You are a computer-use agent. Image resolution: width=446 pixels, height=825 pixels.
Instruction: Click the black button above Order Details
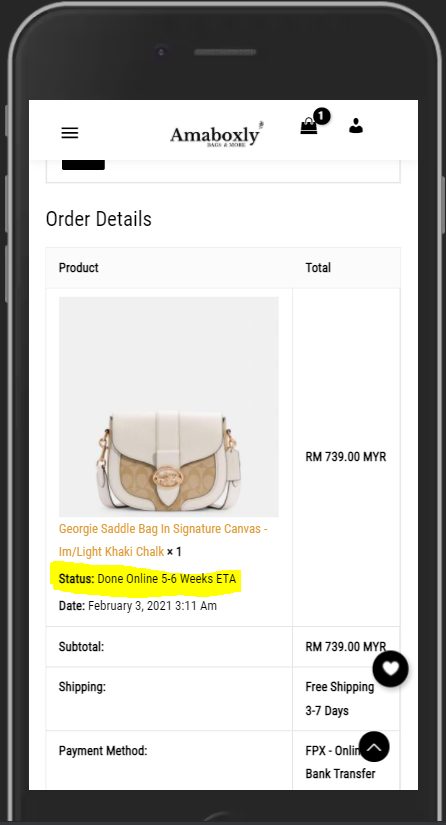tap(83, 164)
